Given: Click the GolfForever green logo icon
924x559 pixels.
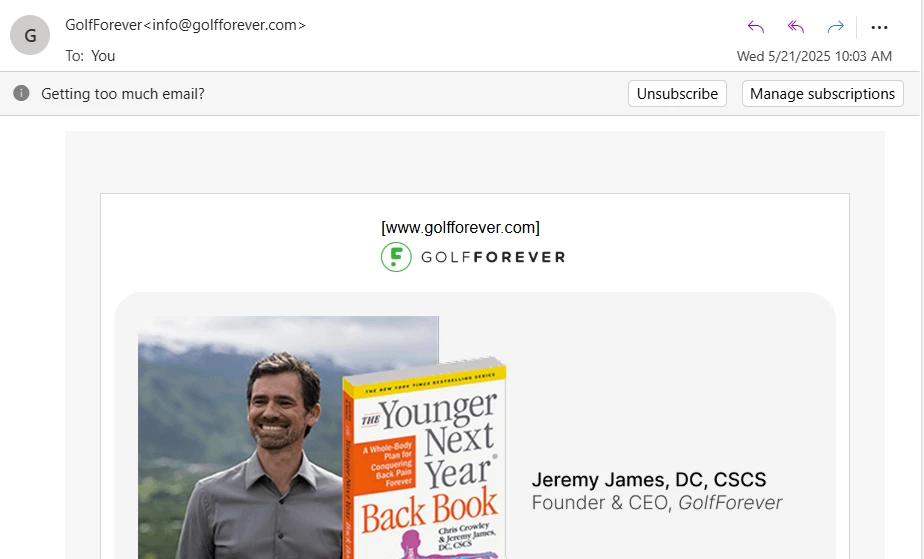Looking at the screenshot, I should pyautogui.click(x=396, y=257).
